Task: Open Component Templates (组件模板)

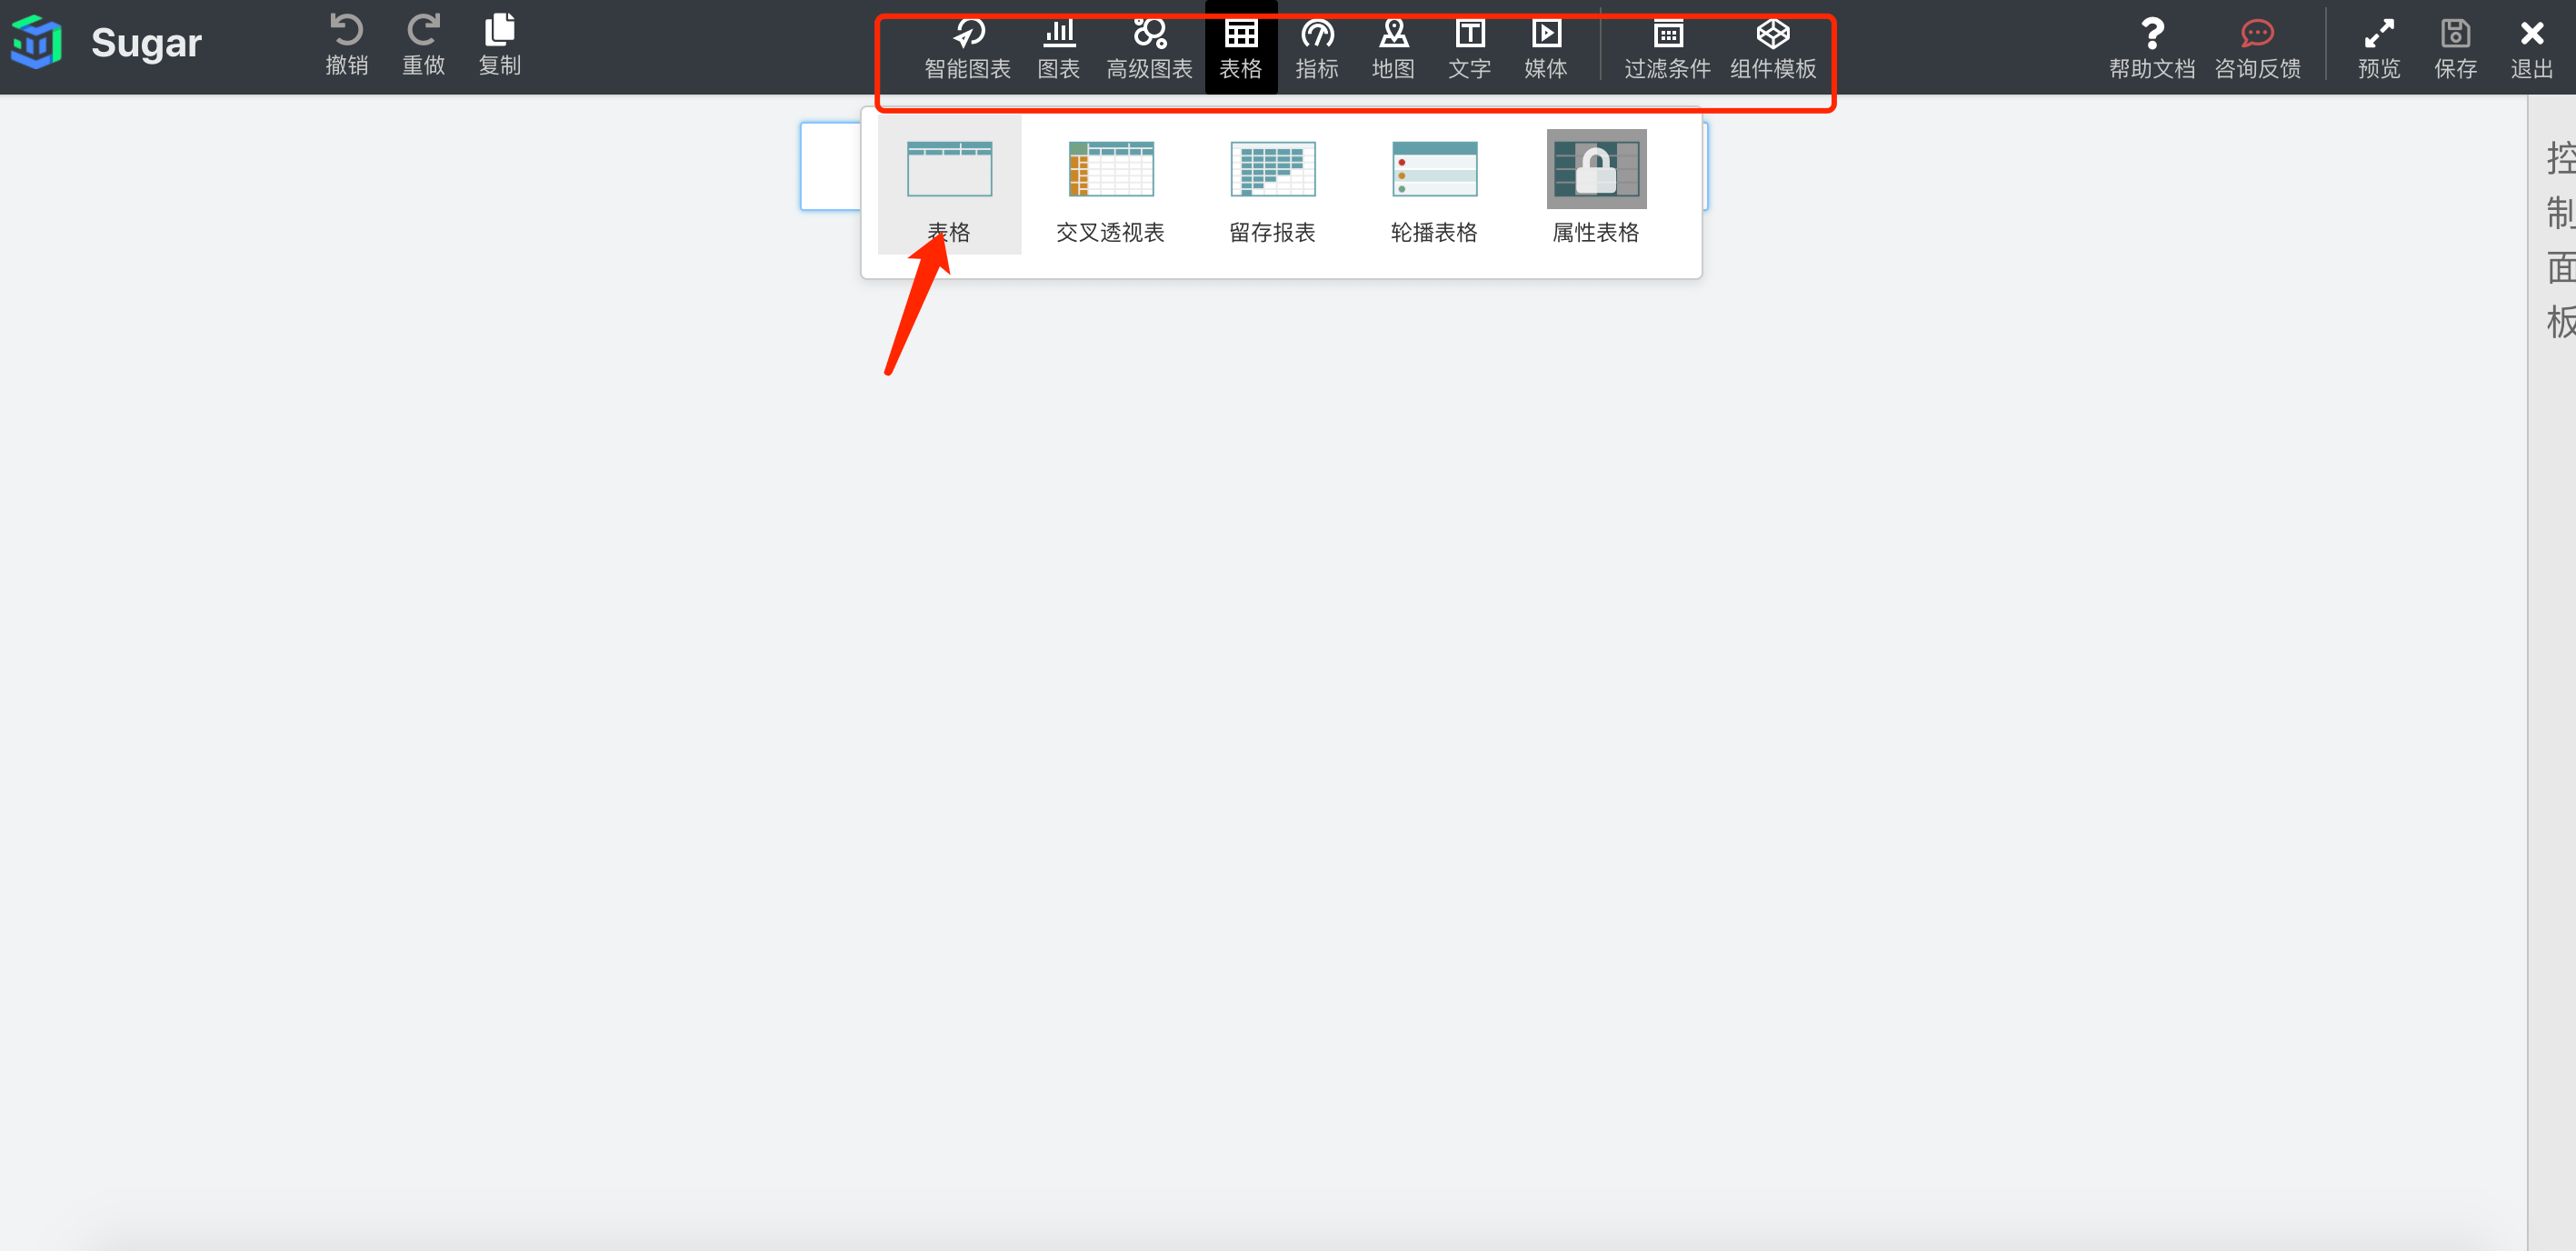Action: coord(1772,48)
